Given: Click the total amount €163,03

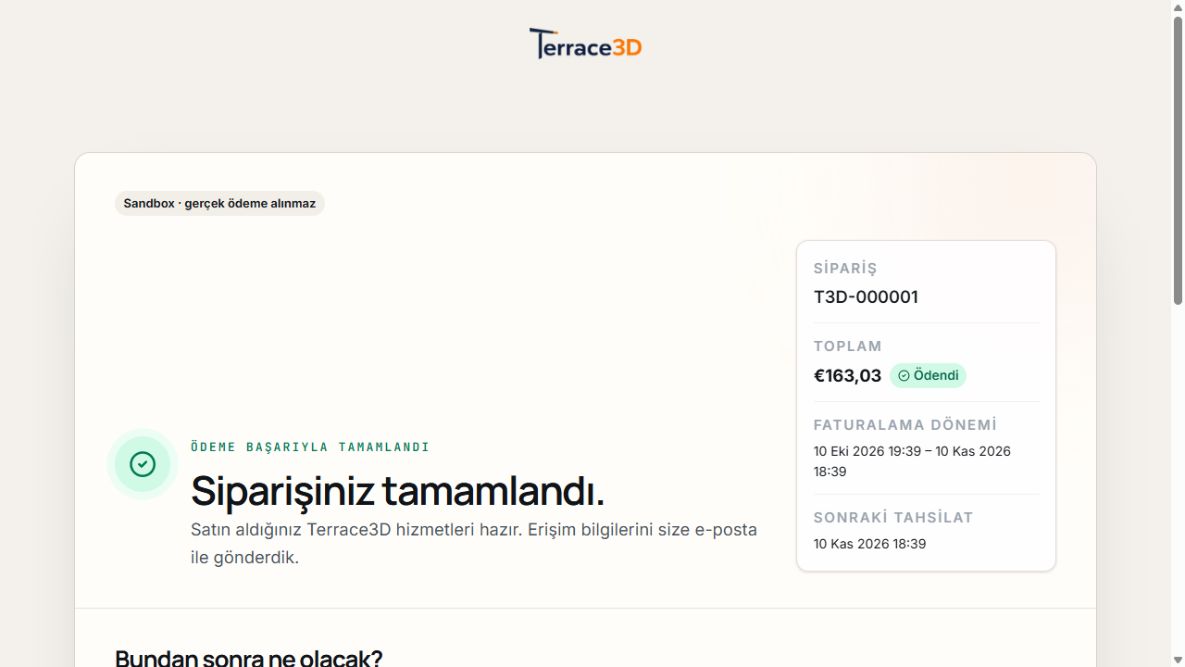Looking at the screenshot, I should point(847,375).
